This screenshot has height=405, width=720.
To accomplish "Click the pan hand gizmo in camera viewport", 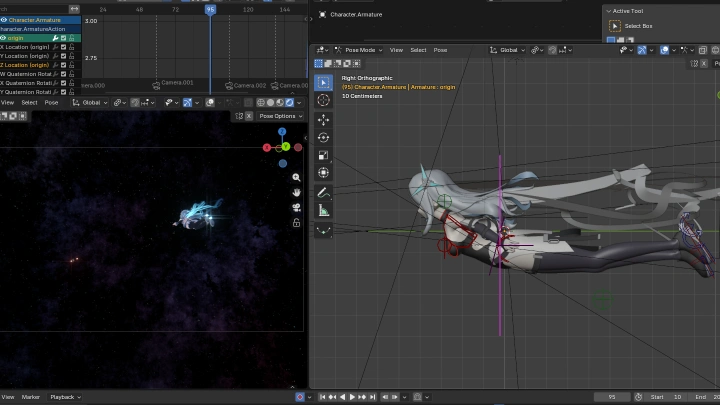I will 296,192.
